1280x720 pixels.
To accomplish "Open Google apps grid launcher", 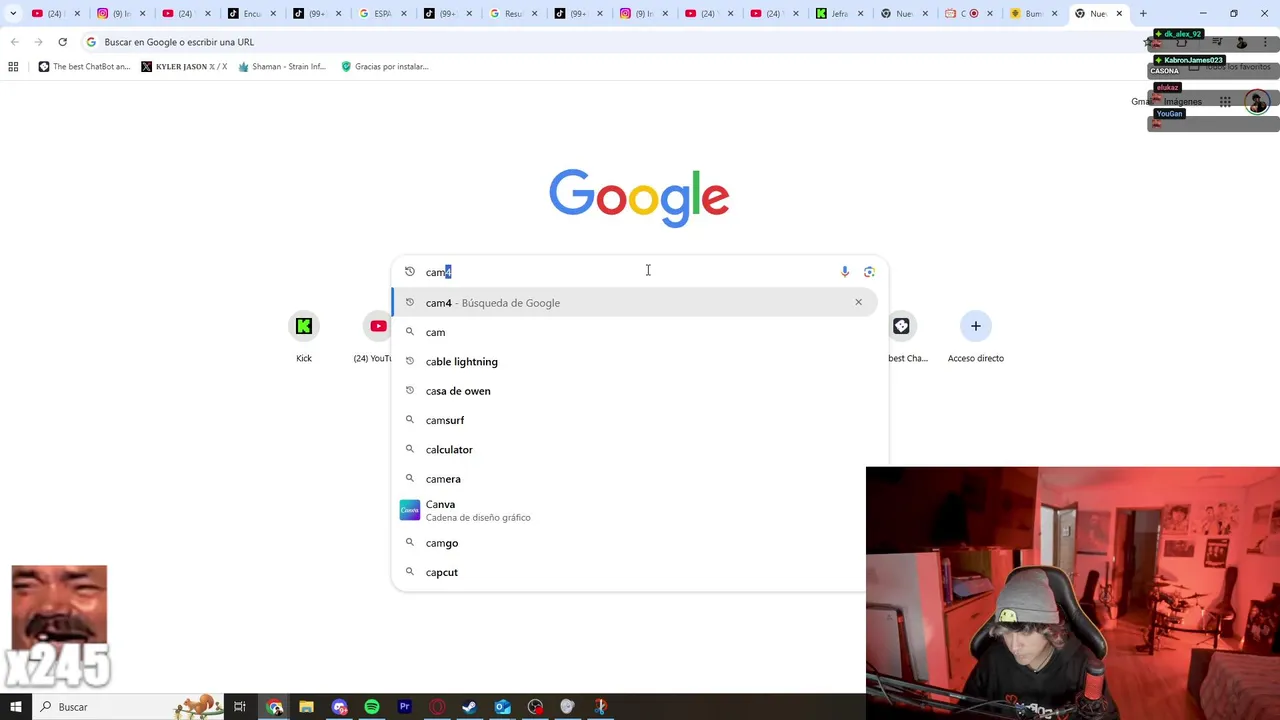I will [1225, 101].
